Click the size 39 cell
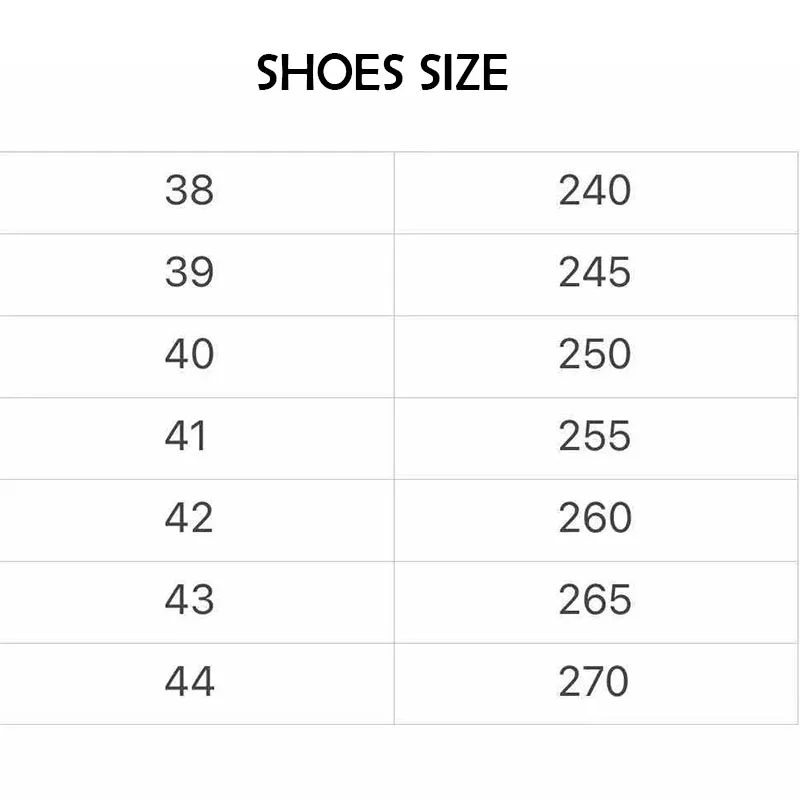The height and width of the screenshot is (800, 800). pos(189,272)
